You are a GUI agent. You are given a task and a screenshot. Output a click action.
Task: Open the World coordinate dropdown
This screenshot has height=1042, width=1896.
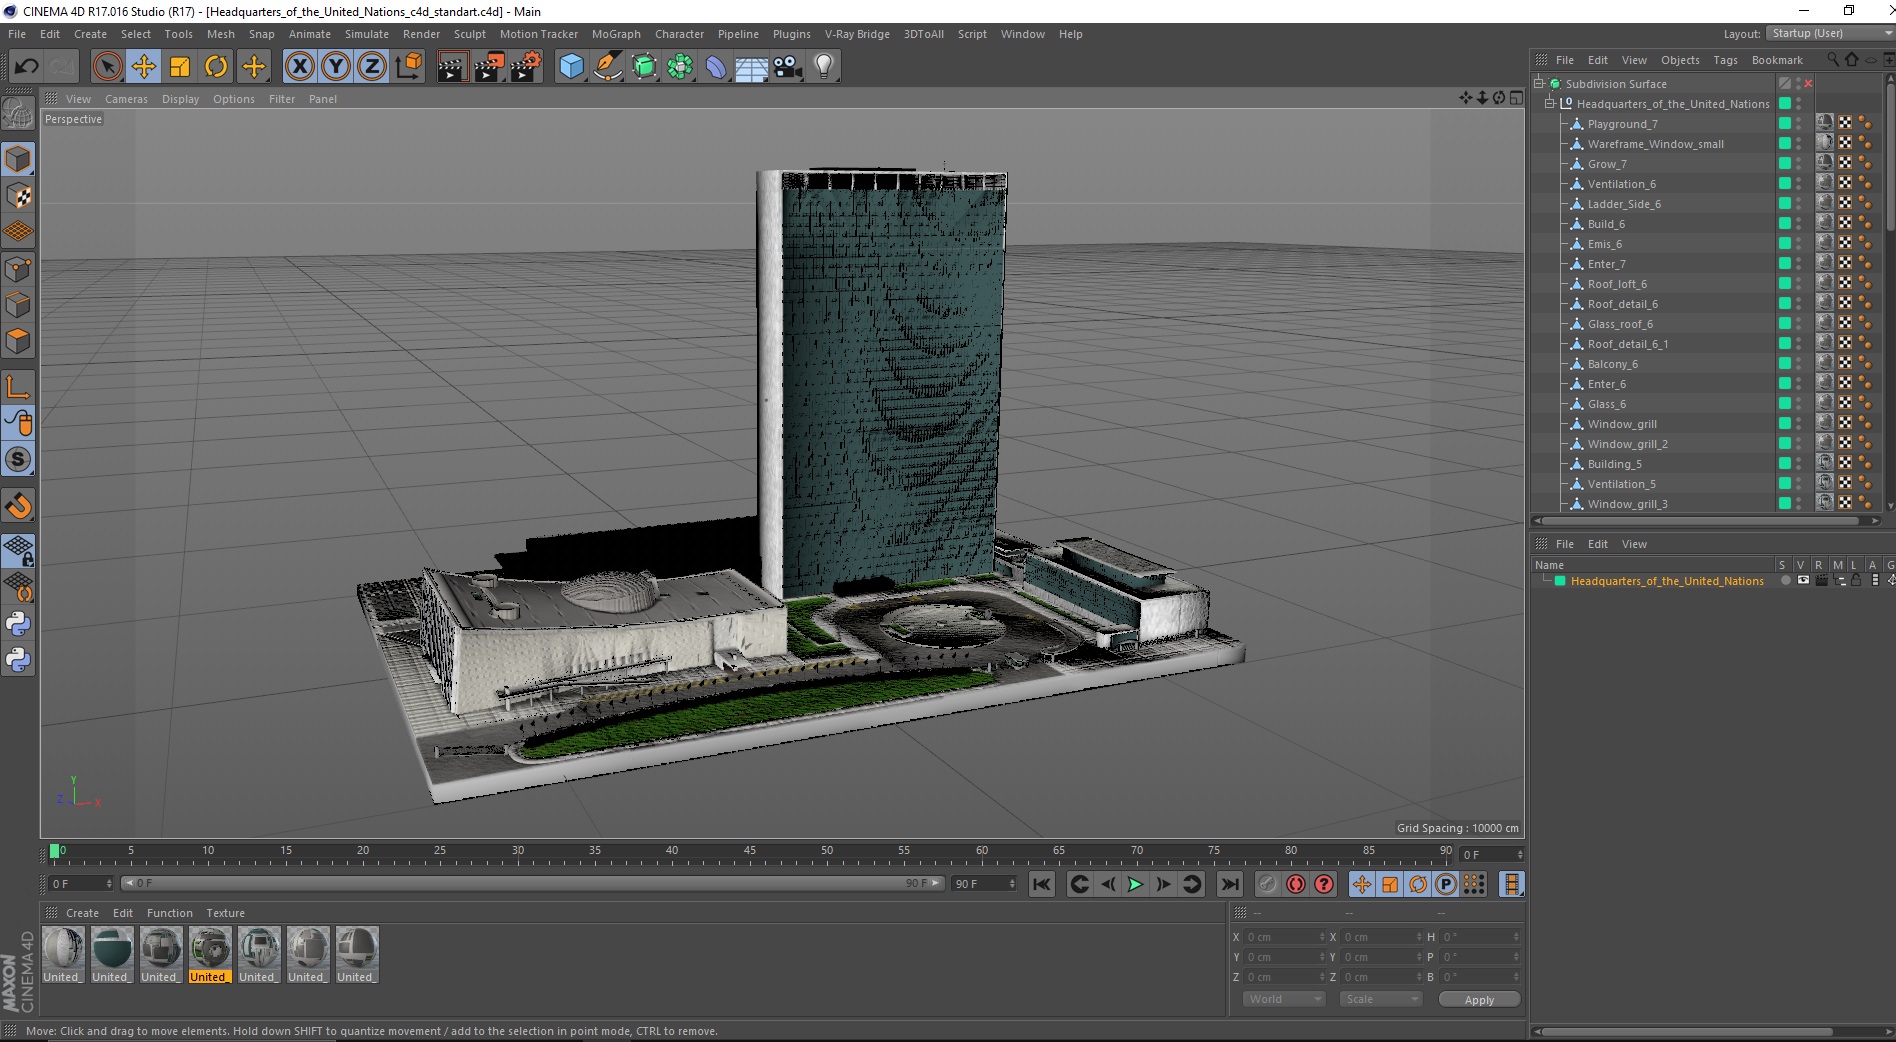pos(1284,999)
